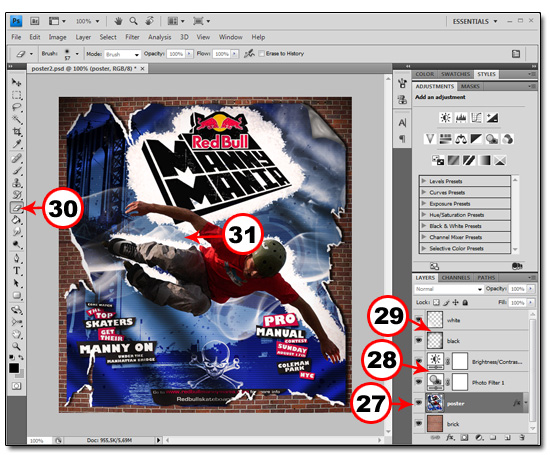The width and height of the screenshot is (550, 455).
Task: Close the poster2.psd document tab
Action: pos(142,69)
